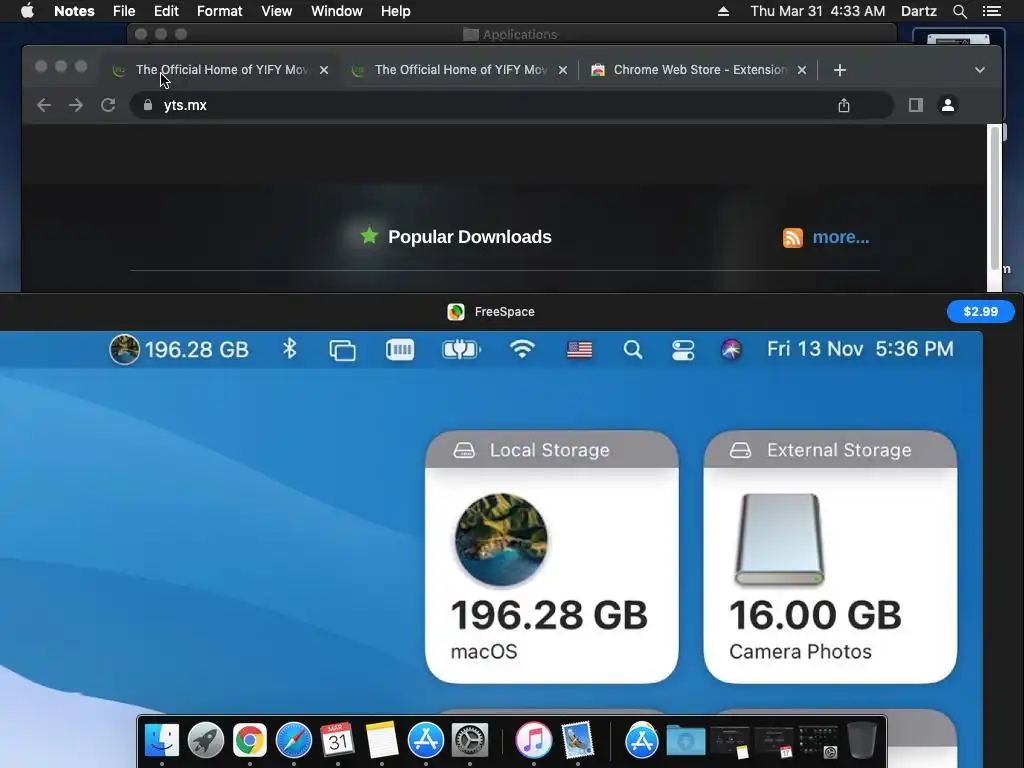Viewport: 1024px width, 768px height.
Task: View site info via lock icon
Action: pyautogui.click(x=148, y=105)
